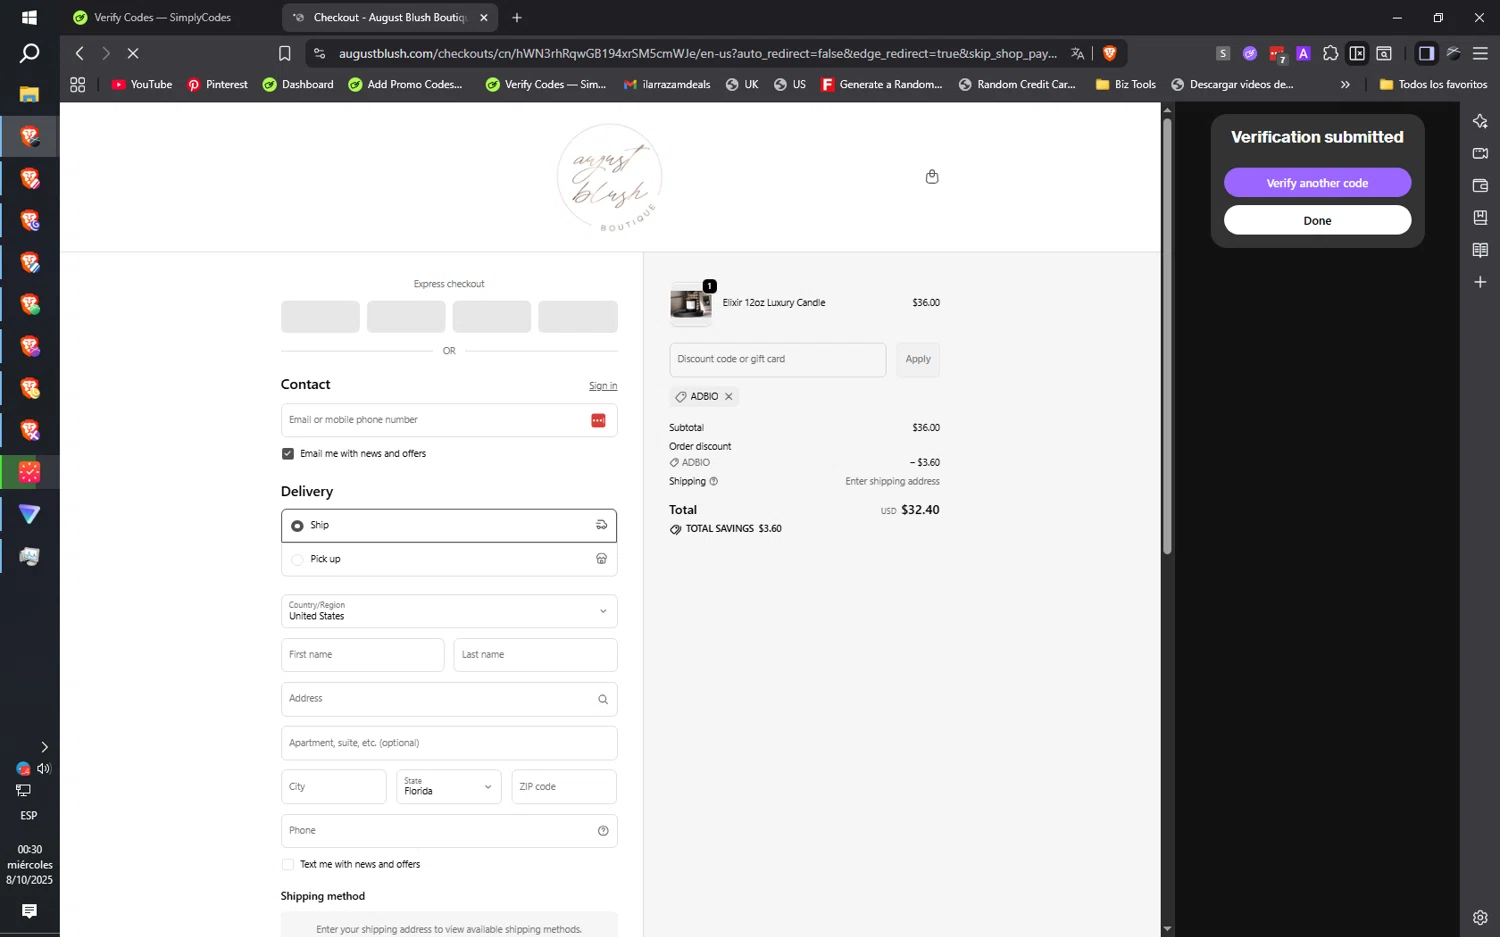The height and width of the screenshot is (937, 1500).
Task: Open the Add Promo Codes bookmark
Action: 405,85
